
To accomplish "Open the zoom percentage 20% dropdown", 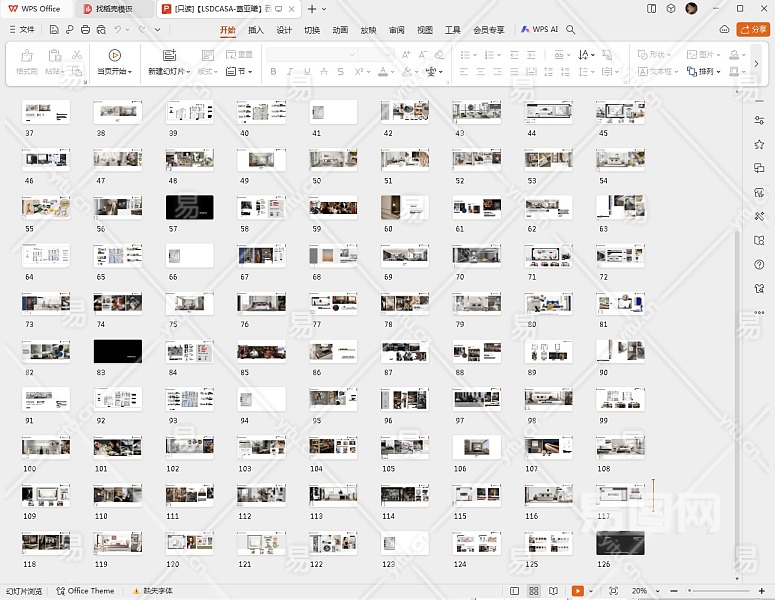I will 655,591.
